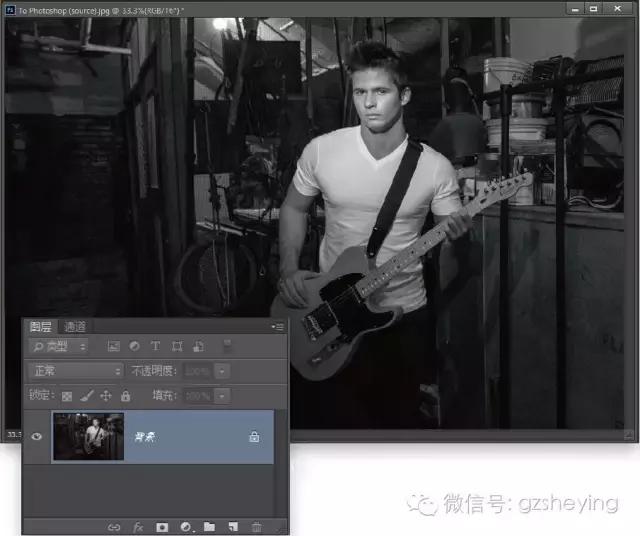Create a new group folder
Image resolution: width=640 pixels, height=536 pixels.
pyautogui.click(x=209, y=527)
